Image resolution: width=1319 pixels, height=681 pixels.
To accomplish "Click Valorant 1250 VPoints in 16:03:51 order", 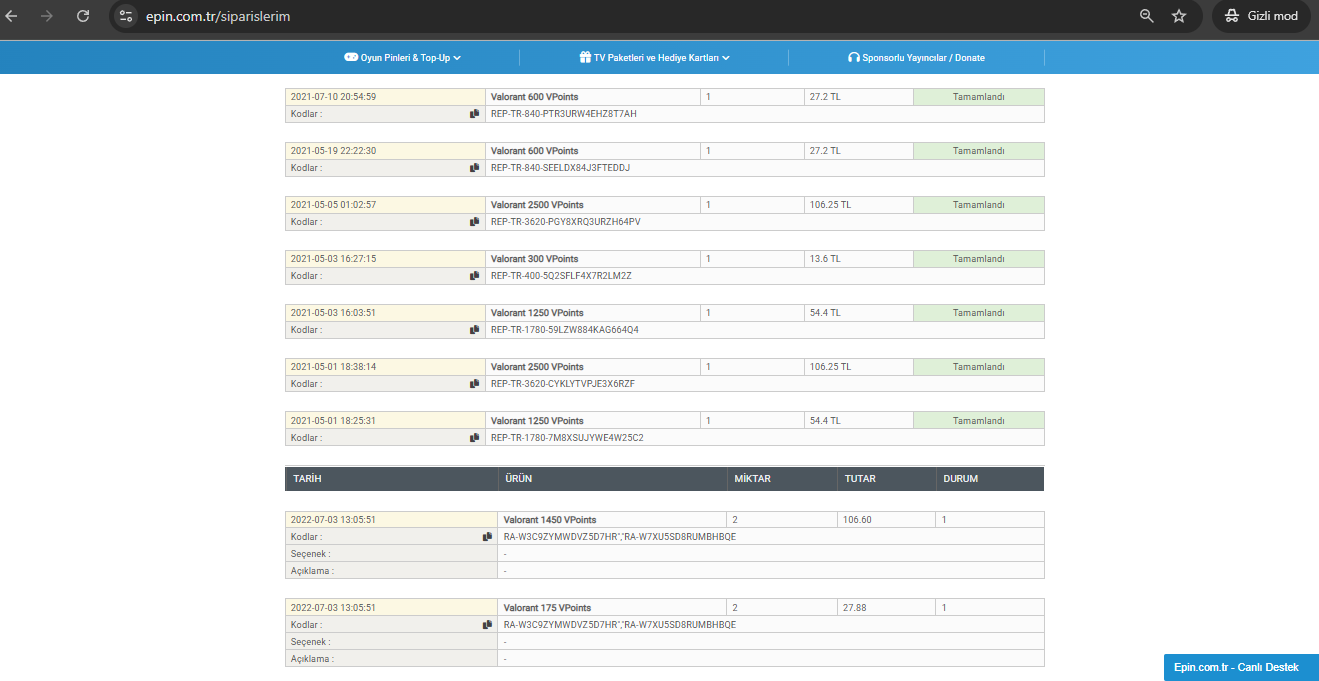I will pos(537,313).
